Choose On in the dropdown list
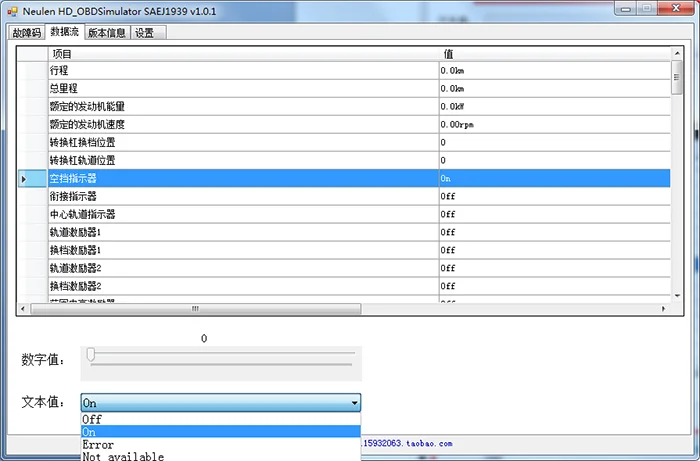Viewport: 700px width, 461px height. [221, 432]
